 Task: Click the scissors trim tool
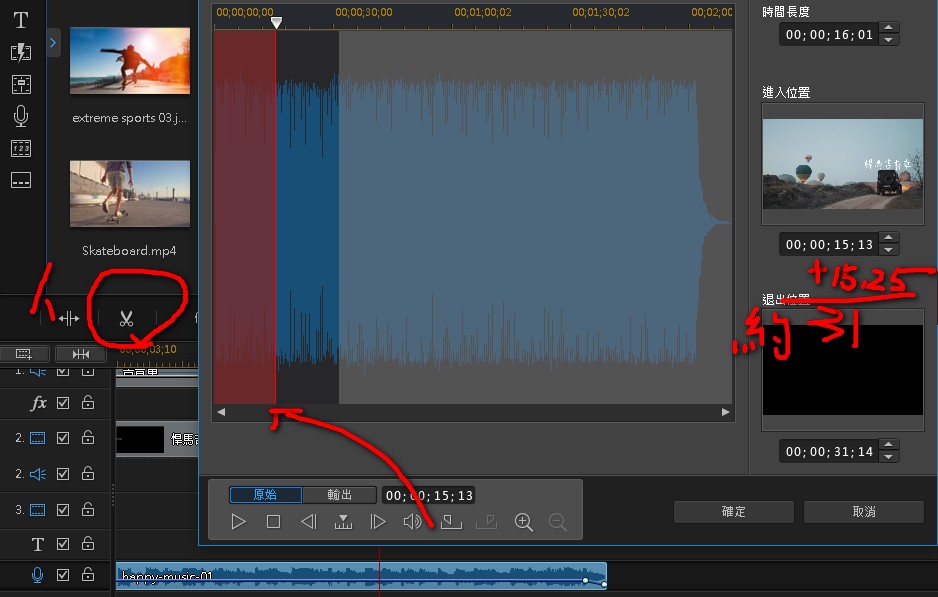click(126, 319)
